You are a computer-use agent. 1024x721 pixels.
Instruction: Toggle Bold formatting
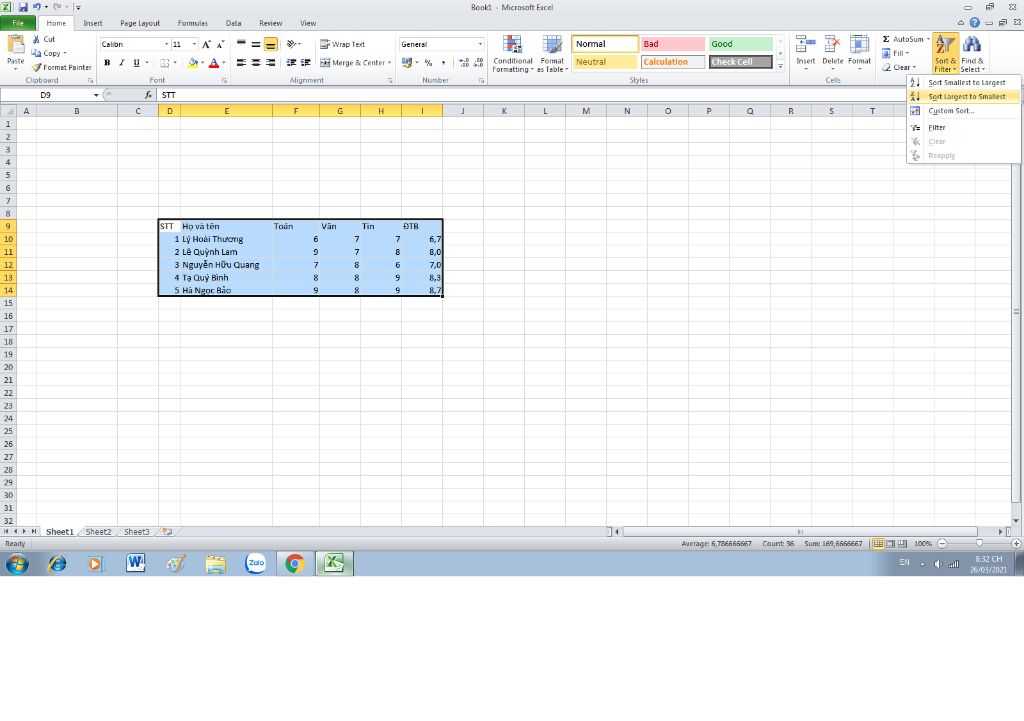[x=107, y=63]
